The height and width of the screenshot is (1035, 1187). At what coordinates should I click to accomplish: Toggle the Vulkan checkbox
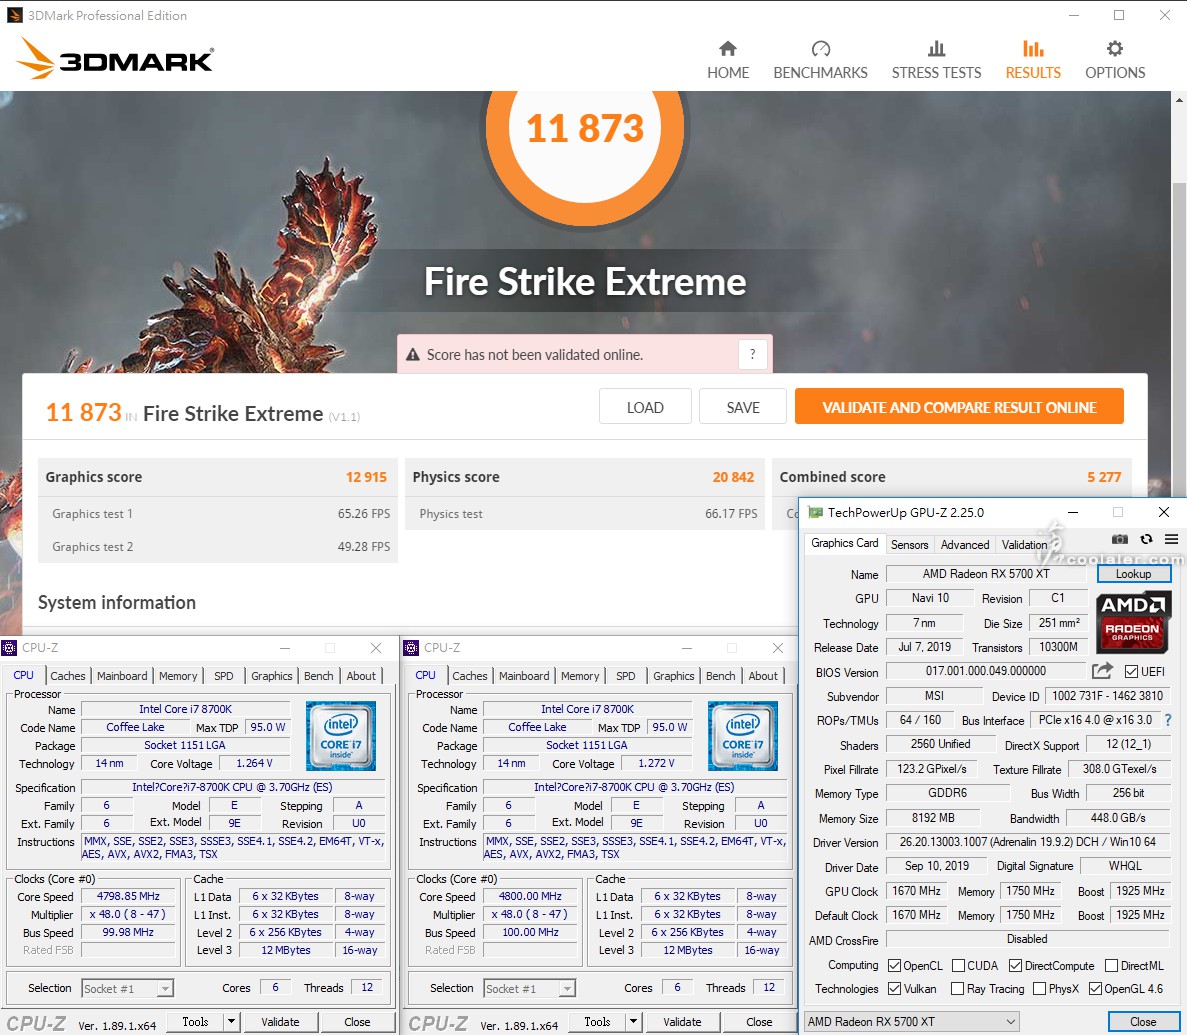click(894, 988)
